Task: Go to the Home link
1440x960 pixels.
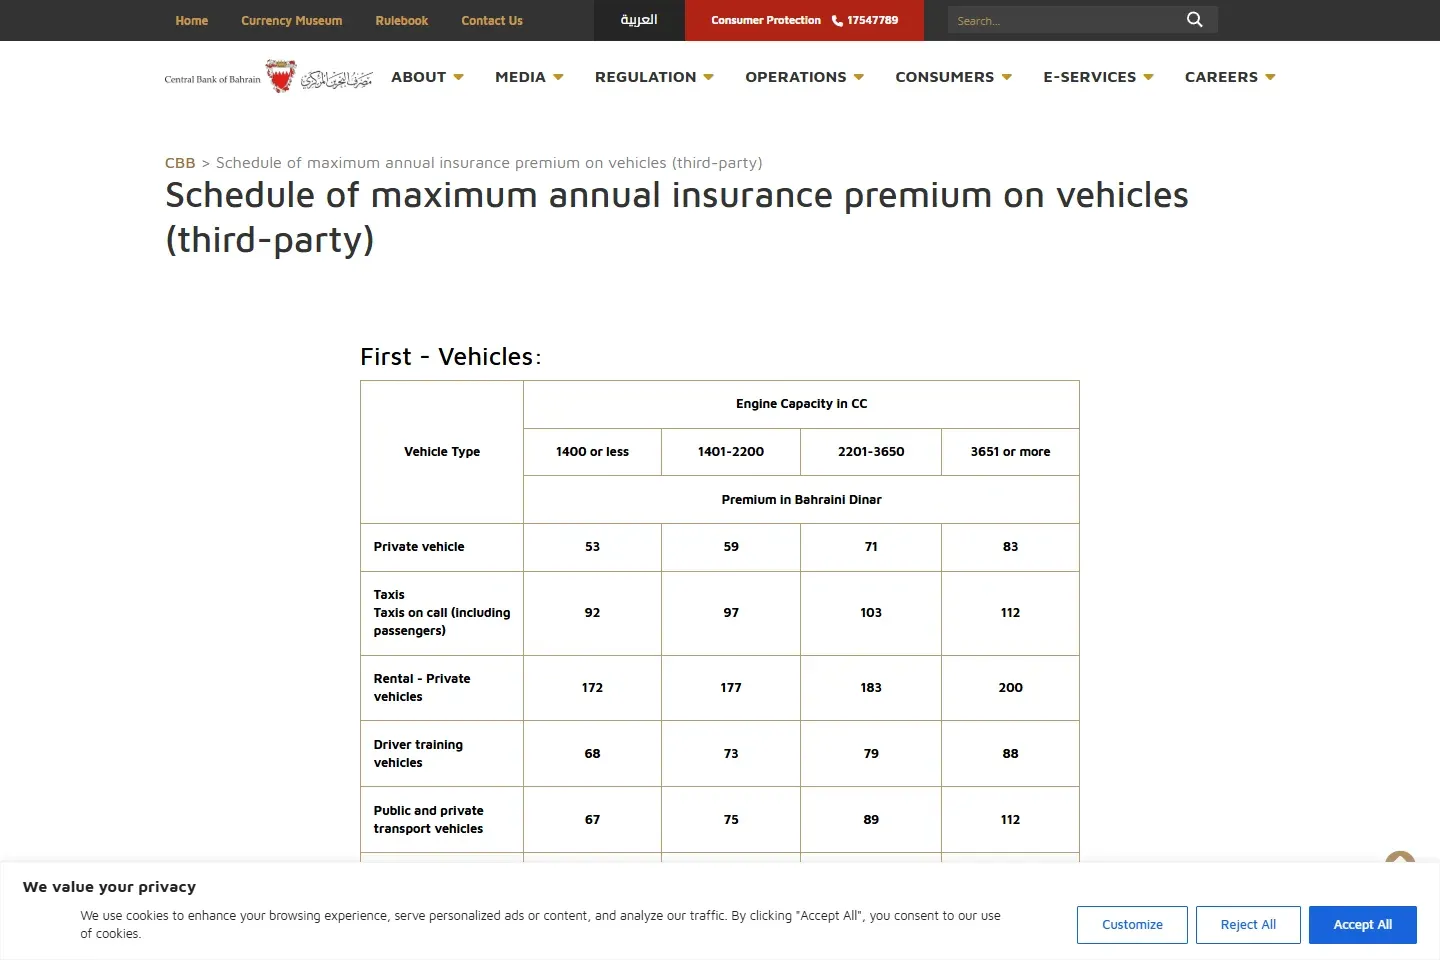Action: (x=192, y=21)
